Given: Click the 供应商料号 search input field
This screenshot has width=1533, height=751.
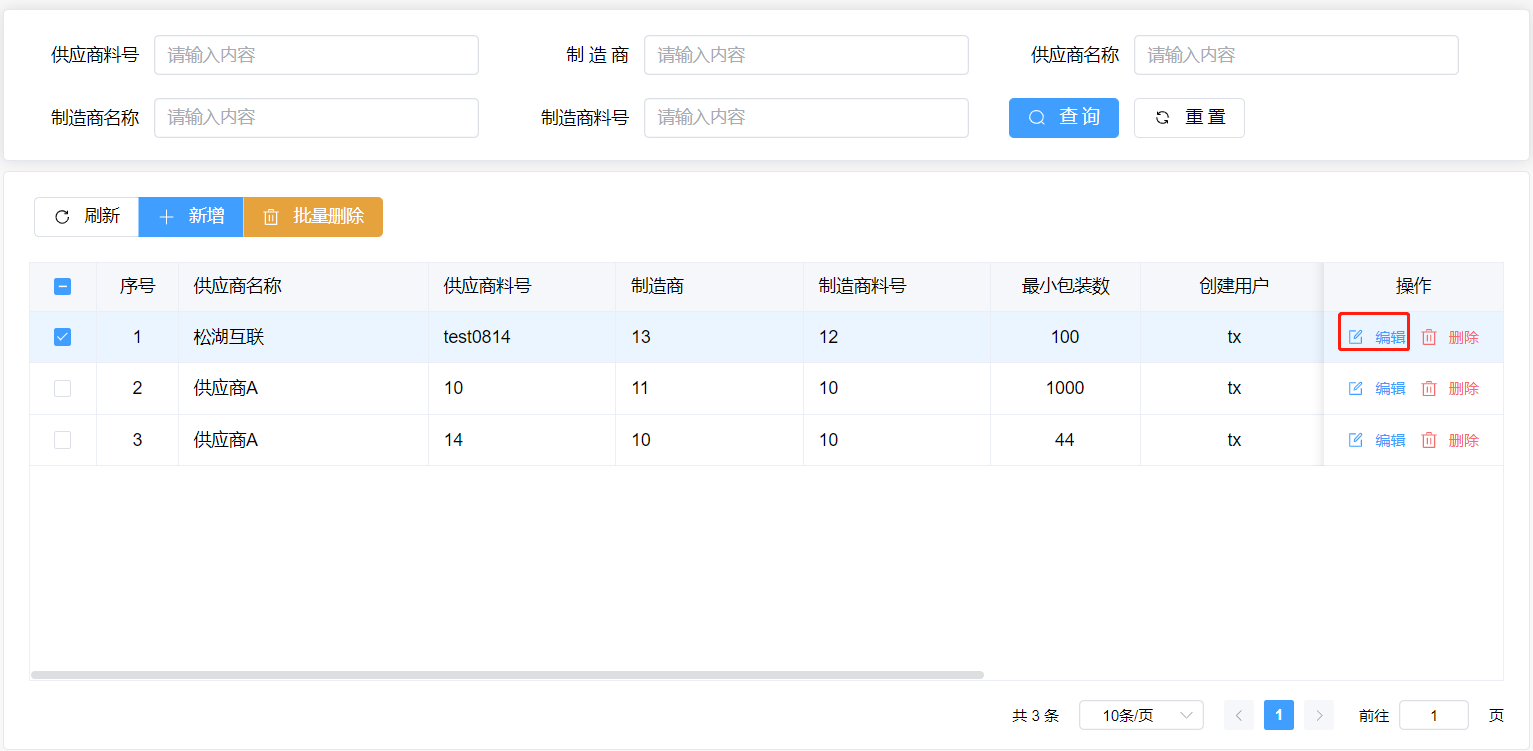Looking at the screenshot, I should click(x=316, y=55).
